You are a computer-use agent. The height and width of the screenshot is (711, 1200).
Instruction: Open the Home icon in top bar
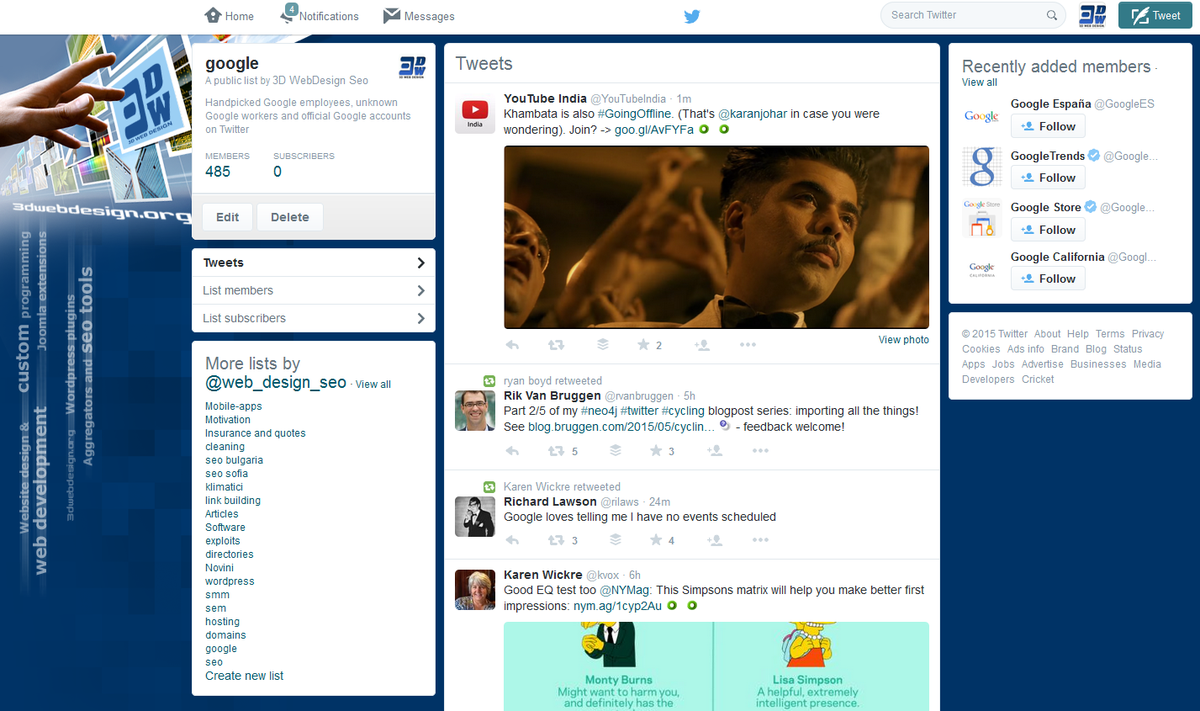point(212,15)
